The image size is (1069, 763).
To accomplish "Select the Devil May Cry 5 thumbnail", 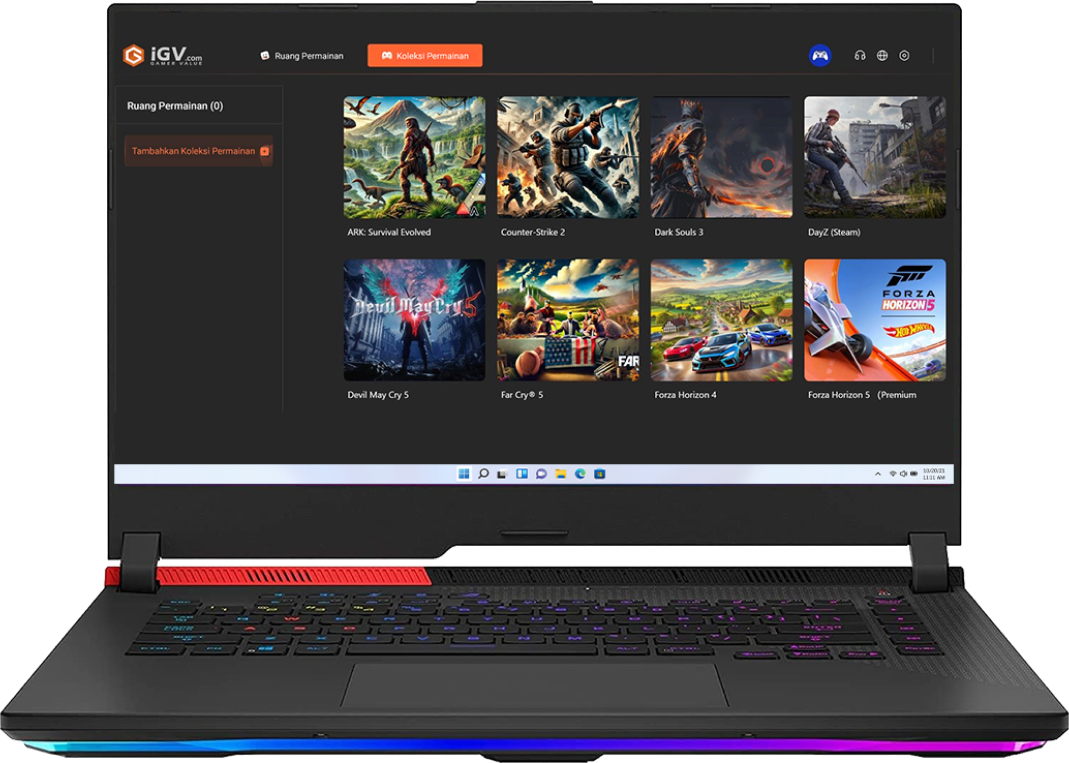I will 415,320.
